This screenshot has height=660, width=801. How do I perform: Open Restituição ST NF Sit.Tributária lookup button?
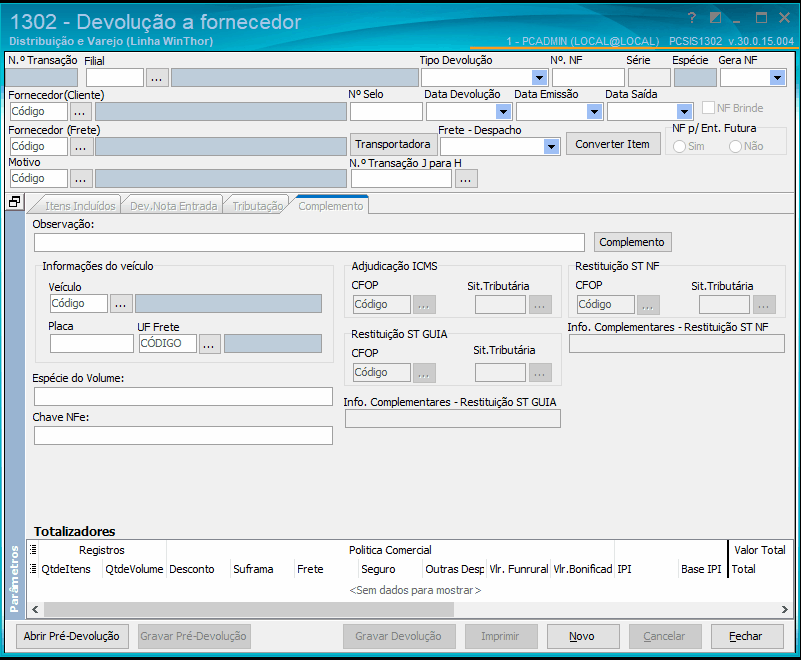point(764,304)
